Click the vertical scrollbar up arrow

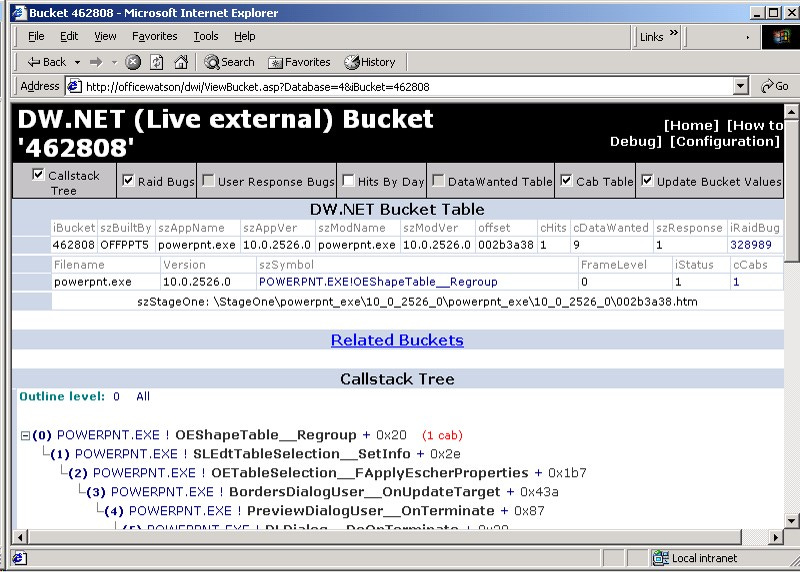(791, 111)
